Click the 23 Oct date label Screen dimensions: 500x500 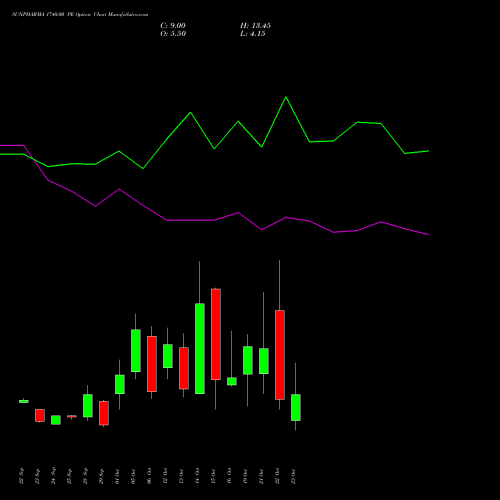(x=294, y=476)
